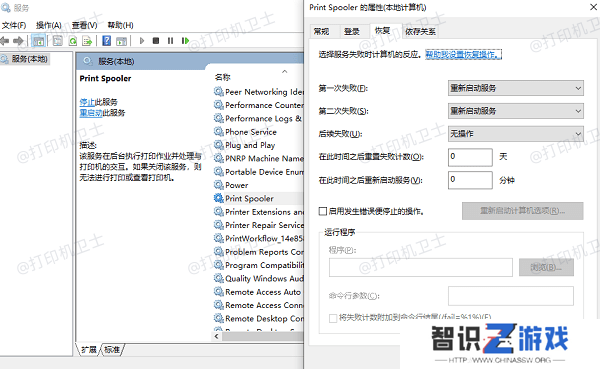Switch to the 常规 tab

321,31
